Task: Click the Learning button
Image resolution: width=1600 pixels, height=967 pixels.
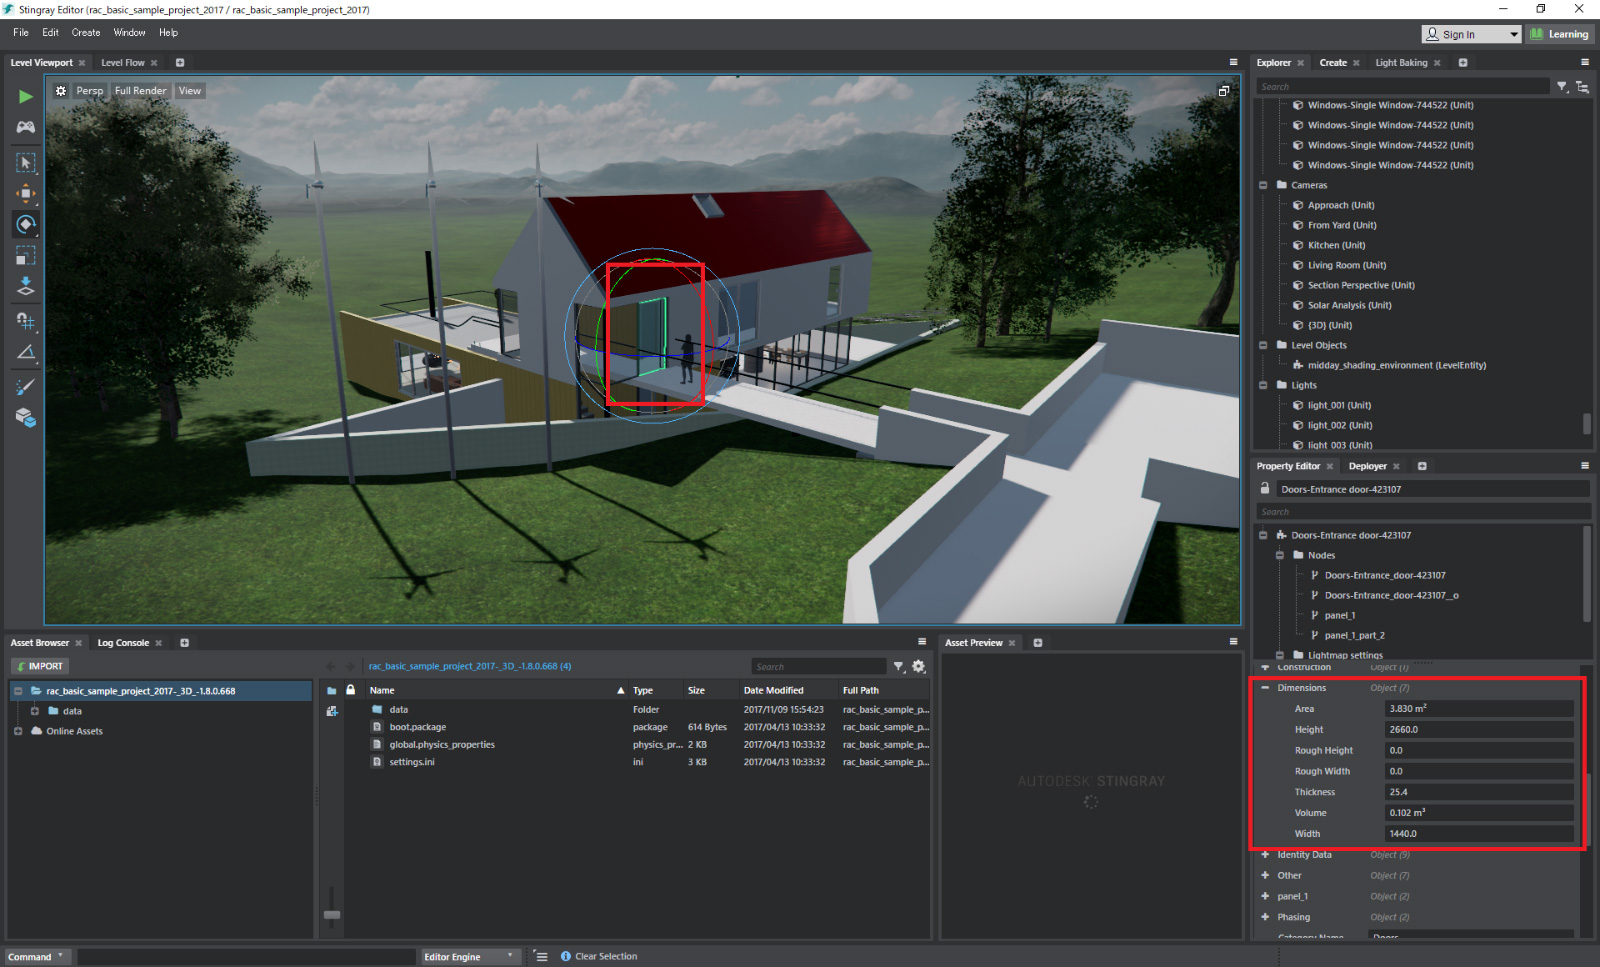Action: 1559,34
